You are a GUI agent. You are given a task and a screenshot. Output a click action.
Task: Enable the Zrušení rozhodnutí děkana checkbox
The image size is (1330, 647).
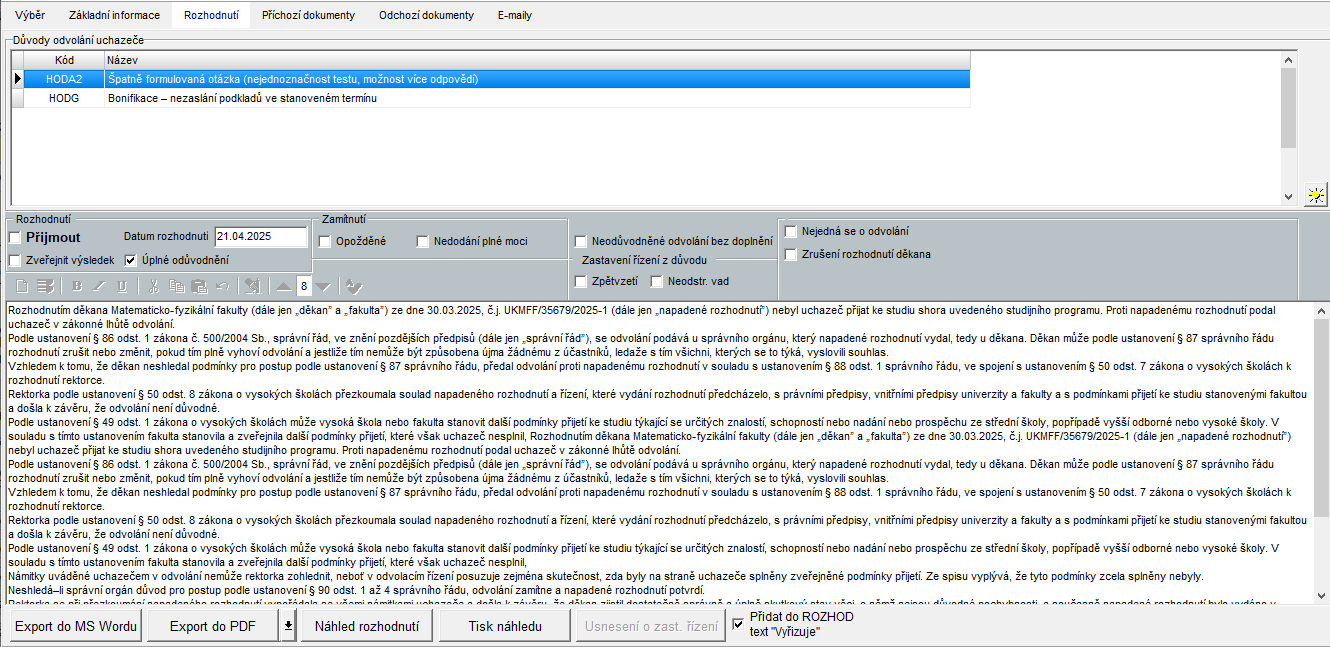tap(791, 254)
